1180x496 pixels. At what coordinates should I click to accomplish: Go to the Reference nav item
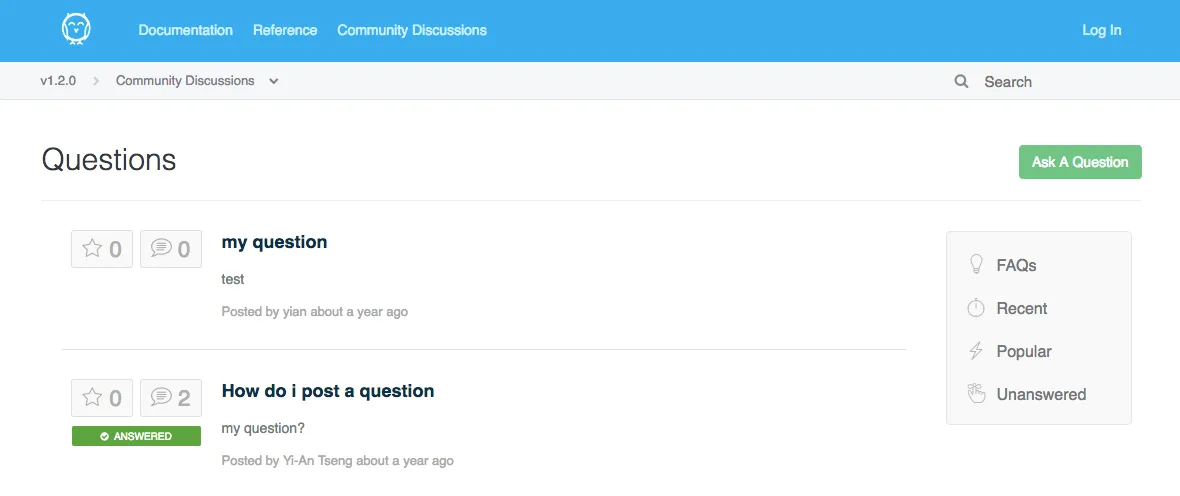coord(285,30)
